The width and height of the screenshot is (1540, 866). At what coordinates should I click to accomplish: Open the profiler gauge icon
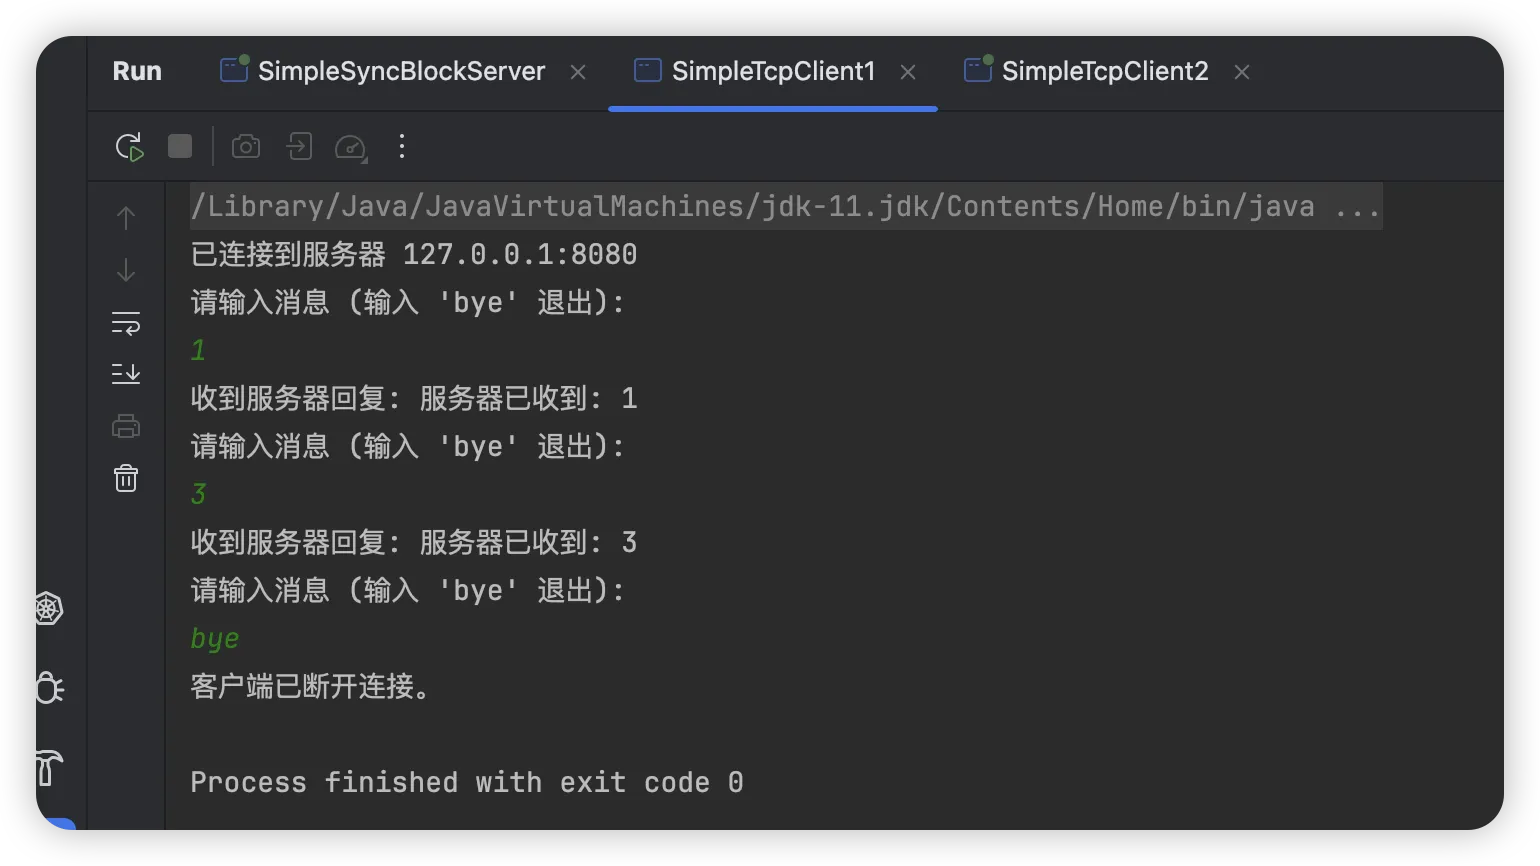(351, 147)
